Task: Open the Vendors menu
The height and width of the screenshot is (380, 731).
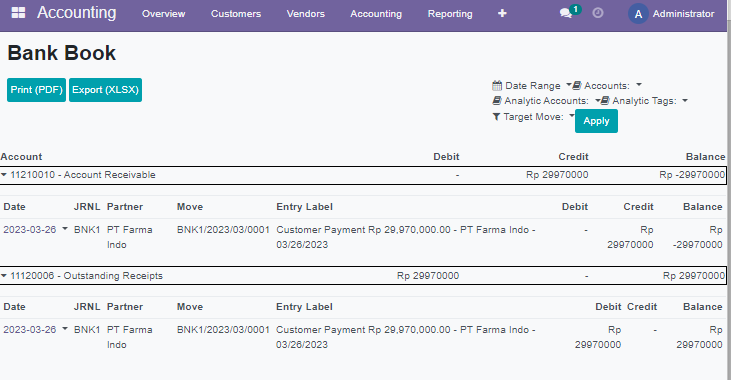Action: pos(305,14)
